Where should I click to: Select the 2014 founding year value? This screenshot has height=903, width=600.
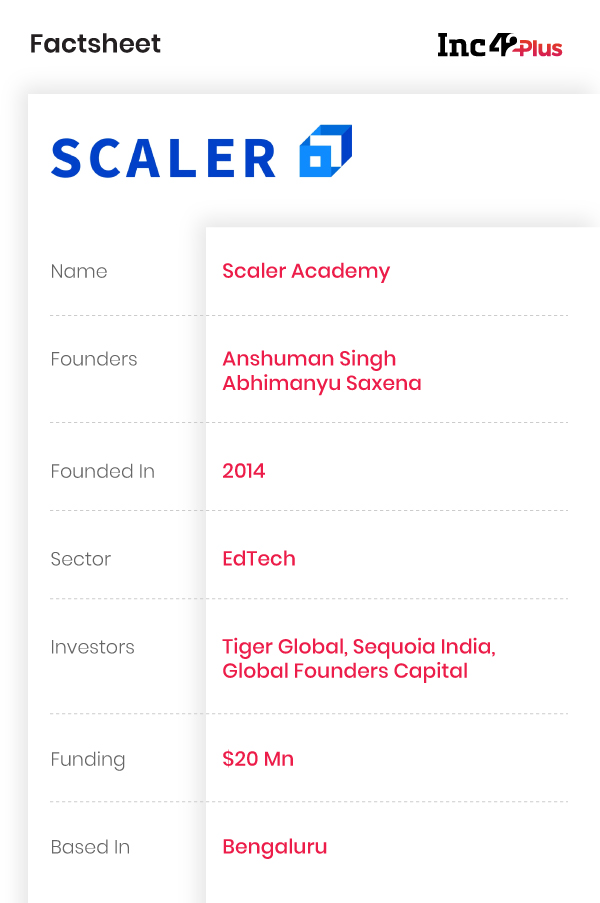pyautogui.click(x=244, y=471)
